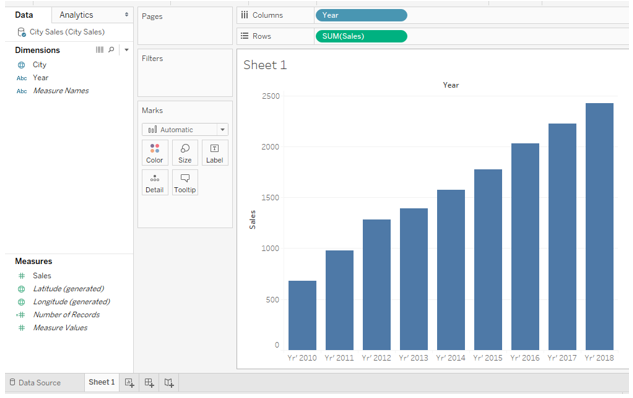
Task: Click the Yr' 2013 bar
Action: [x=414, y=279]
